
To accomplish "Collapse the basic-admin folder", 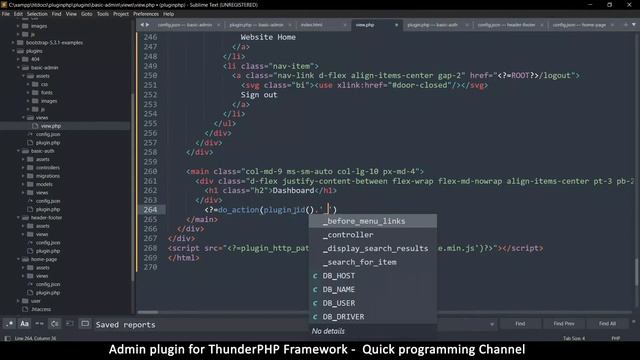I will (18, 67).
